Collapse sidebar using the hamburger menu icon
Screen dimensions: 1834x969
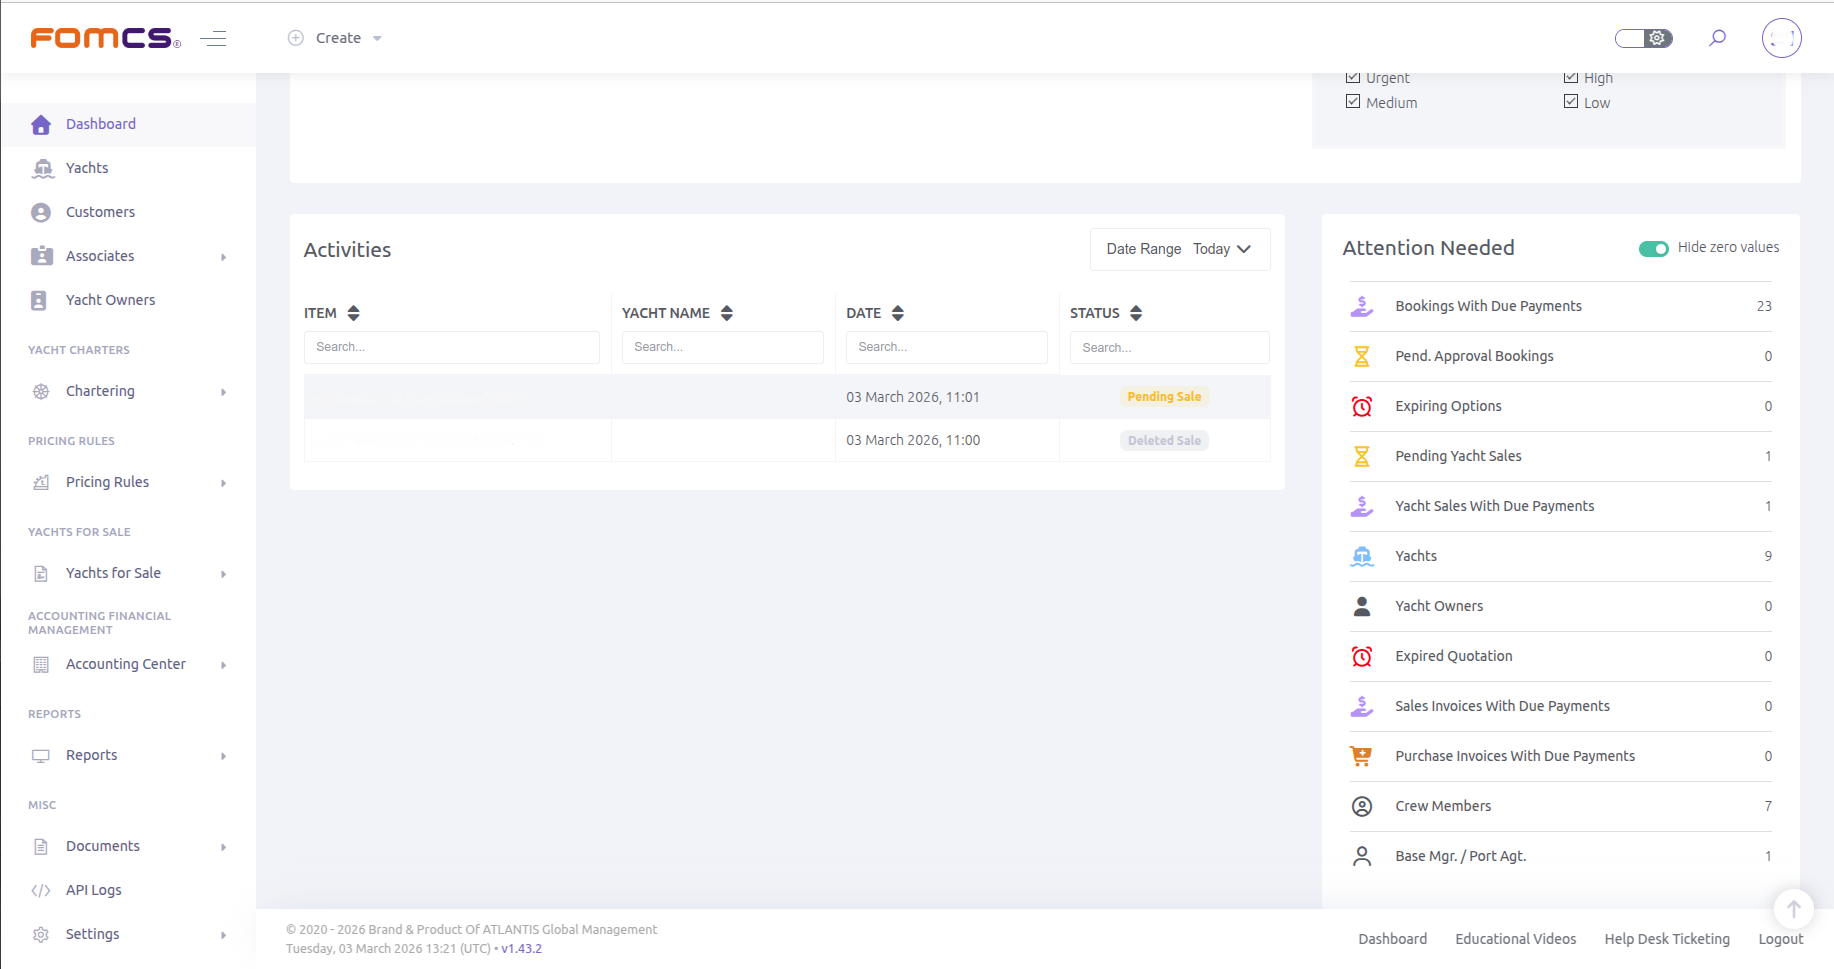[213, 39]
